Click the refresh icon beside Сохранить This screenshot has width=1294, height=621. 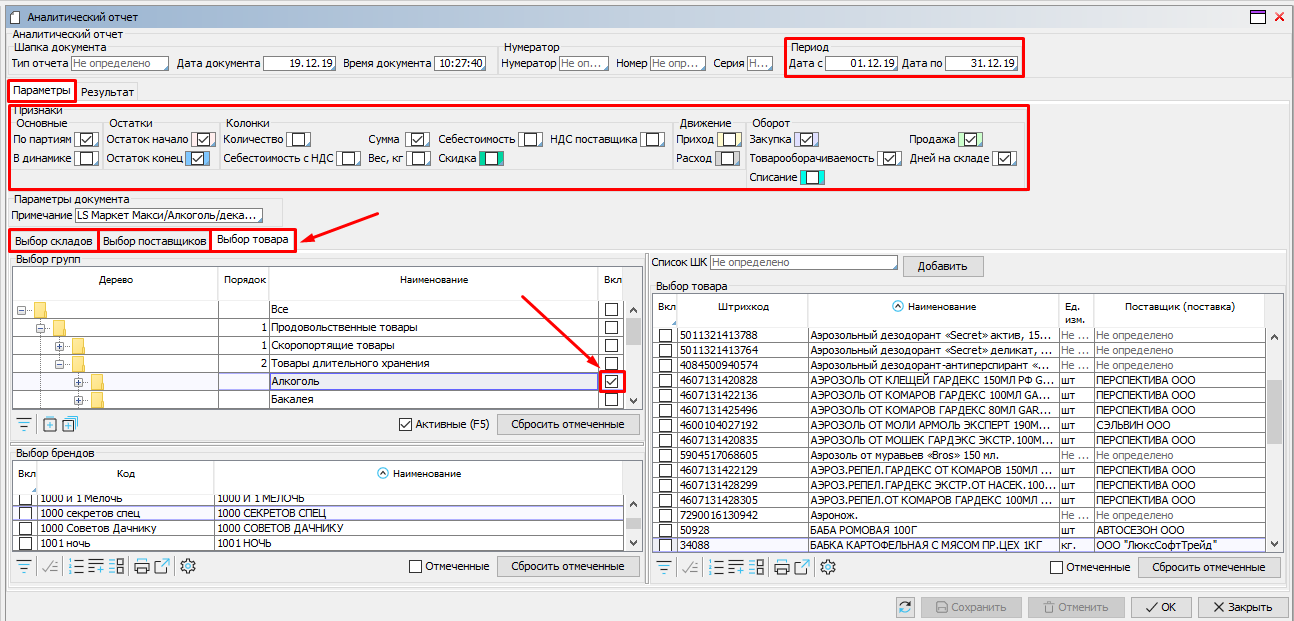tap(906, 607)
